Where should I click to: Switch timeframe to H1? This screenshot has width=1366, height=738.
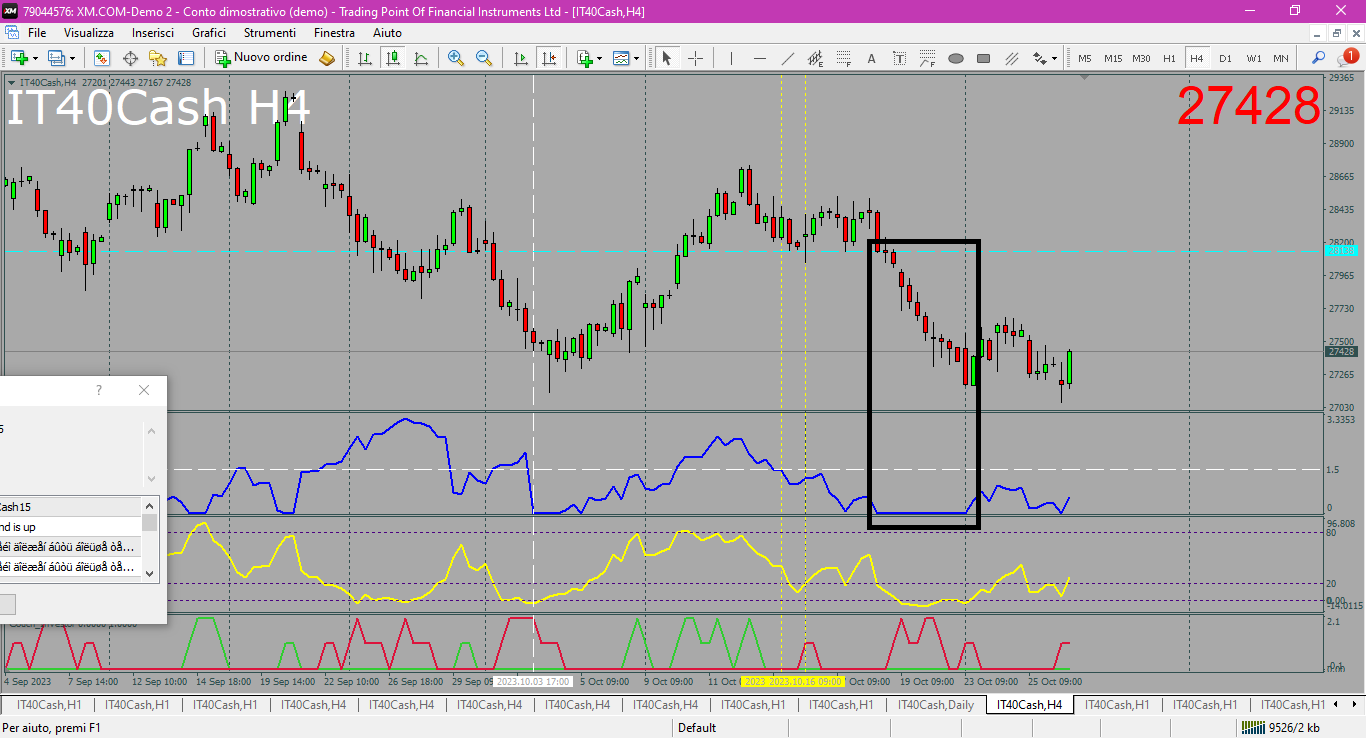[1169, 58]
